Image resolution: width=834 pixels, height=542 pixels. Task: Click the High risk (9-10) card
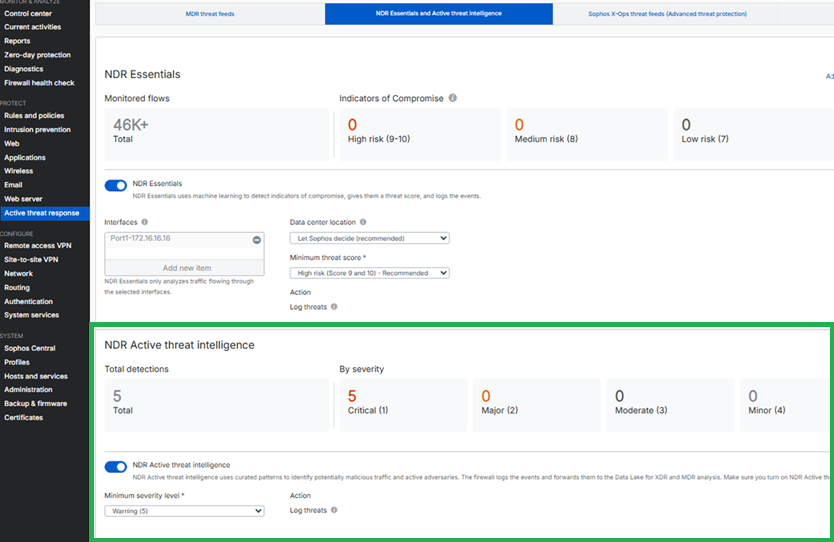coord(416,132)
